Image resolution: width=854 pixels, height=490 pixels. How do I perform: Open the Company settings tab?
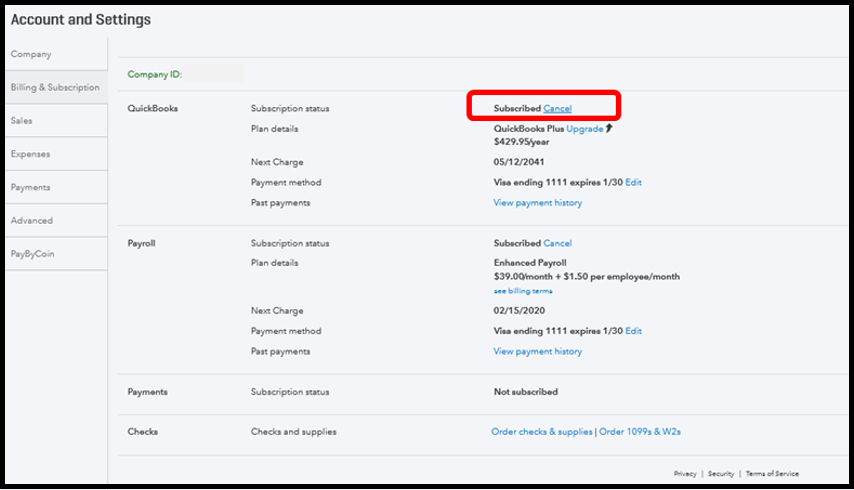pyautogui.click(x=56, y=54)
